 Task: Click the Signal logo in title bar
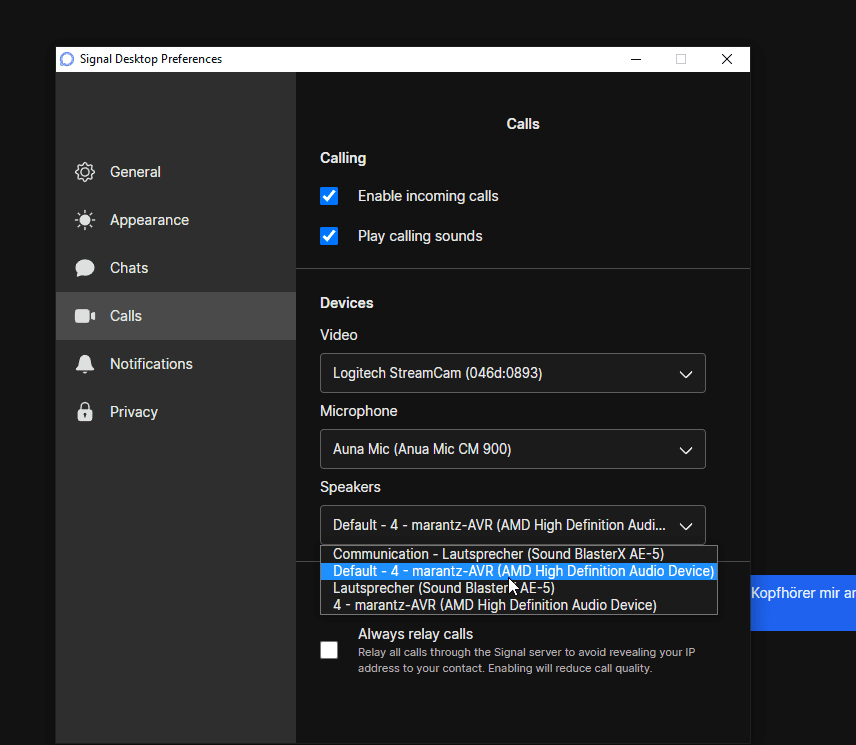tap(67, 59)
